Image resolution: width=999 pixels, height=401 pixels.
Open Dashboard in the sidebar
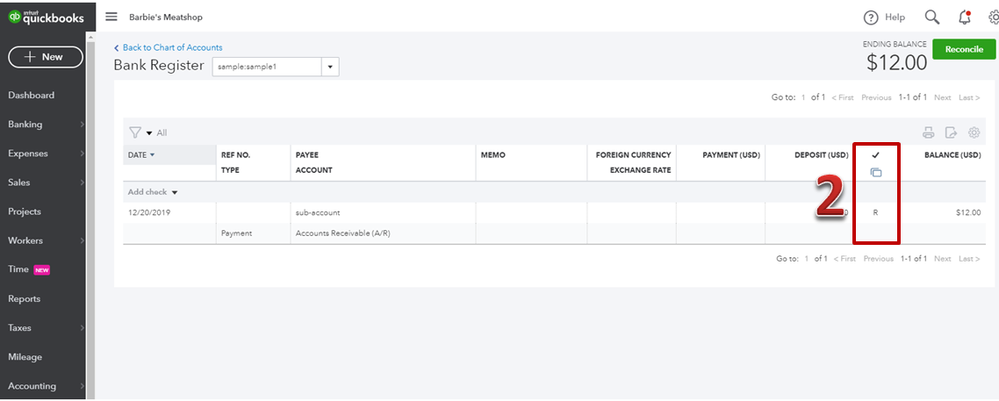pos(31,95)
